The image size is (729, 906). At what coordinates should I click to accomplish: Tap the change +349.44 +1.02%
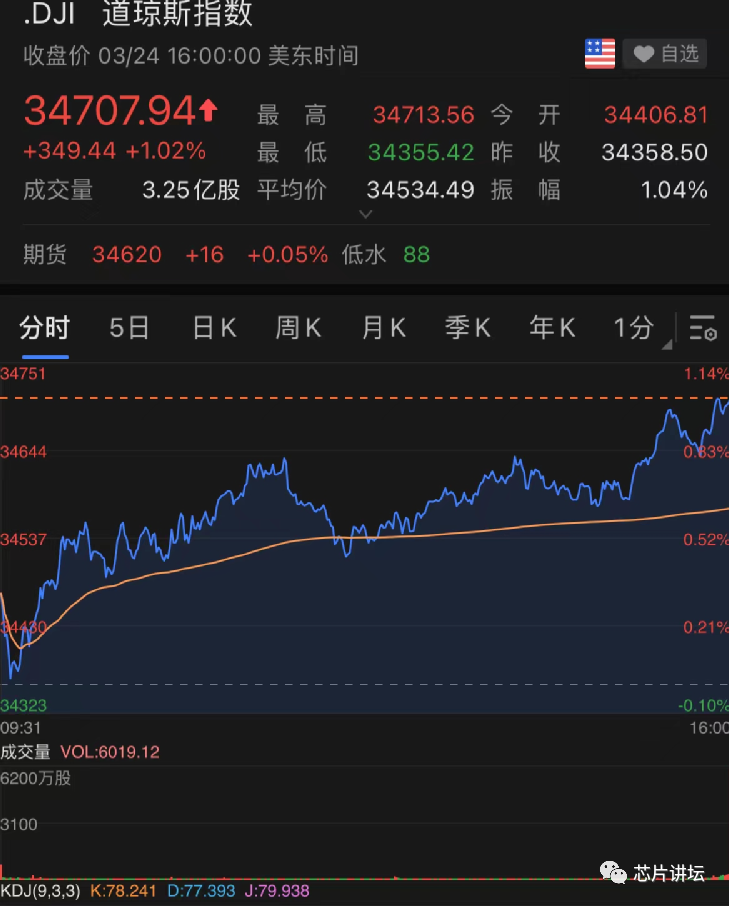[x=114, y=151]
